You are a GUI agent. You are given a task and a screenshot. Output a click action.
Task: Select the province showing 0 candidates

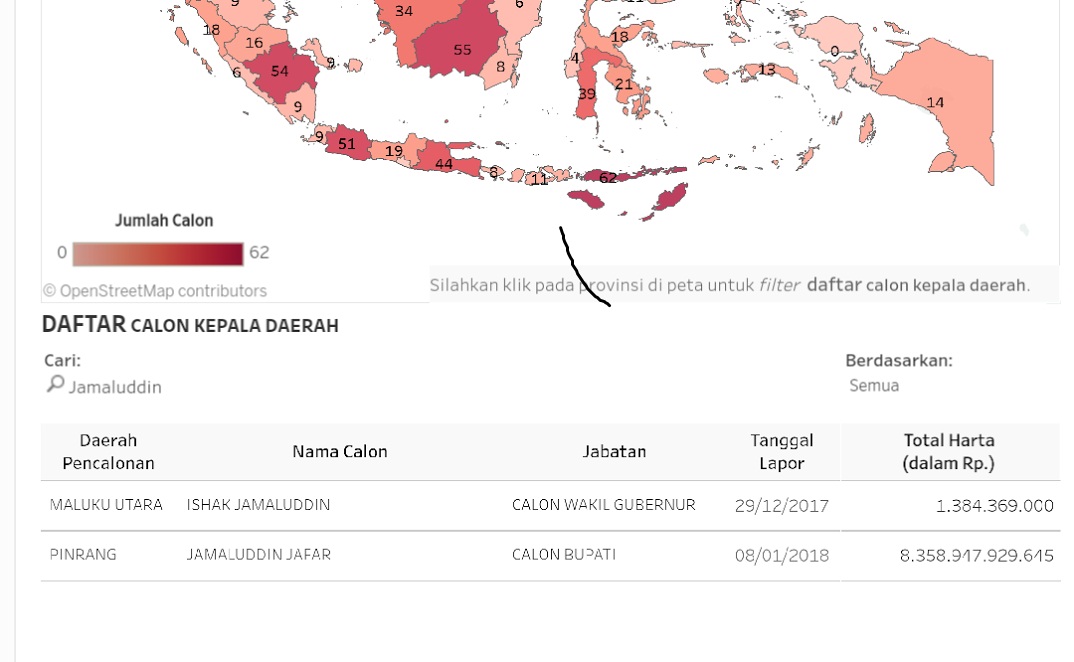(833, 50)
